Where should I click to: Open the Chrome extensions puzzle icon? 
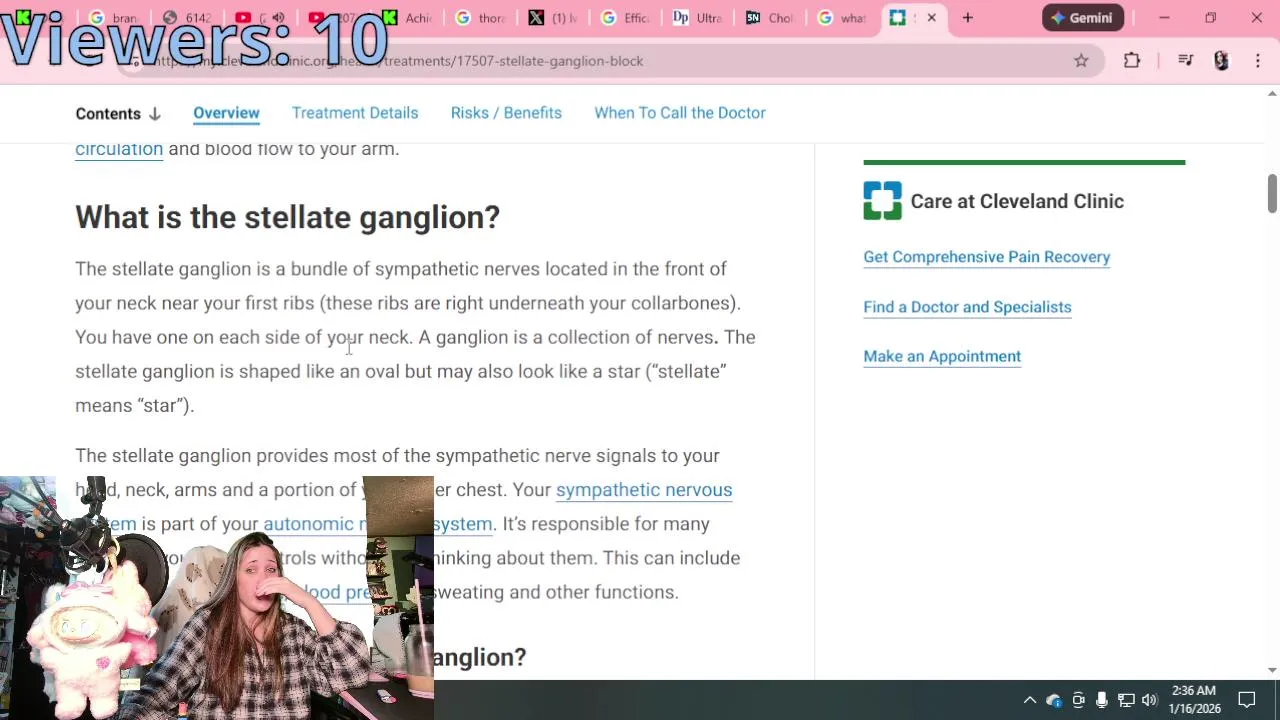pos(1132,61)
